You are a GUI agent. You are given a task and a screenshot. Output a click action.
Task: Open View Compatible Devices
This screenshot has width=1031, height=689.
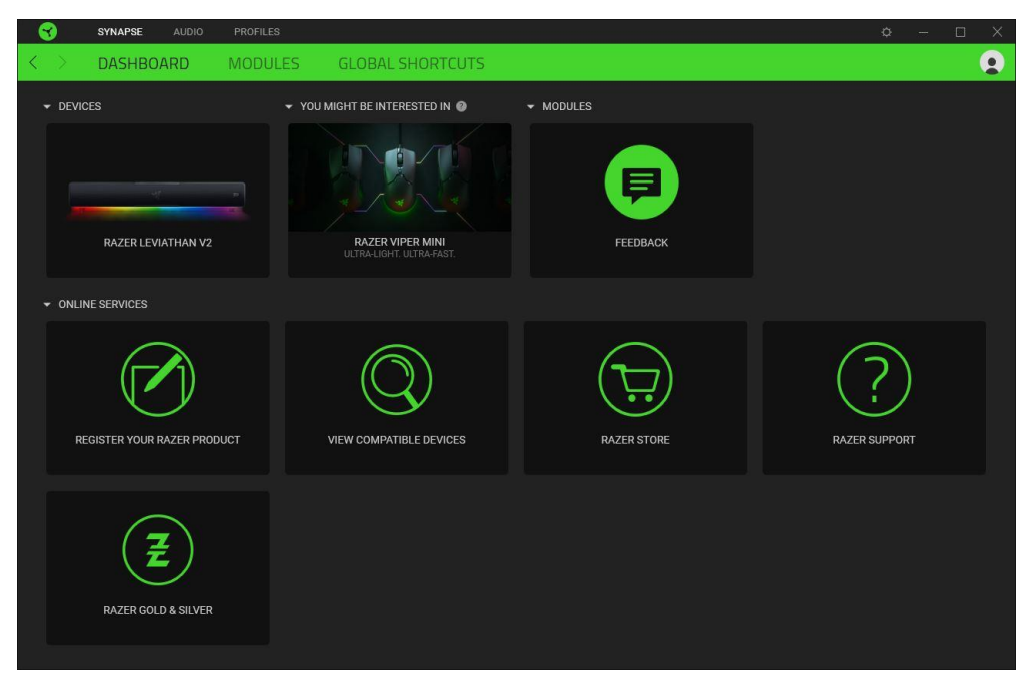(397, 395)
